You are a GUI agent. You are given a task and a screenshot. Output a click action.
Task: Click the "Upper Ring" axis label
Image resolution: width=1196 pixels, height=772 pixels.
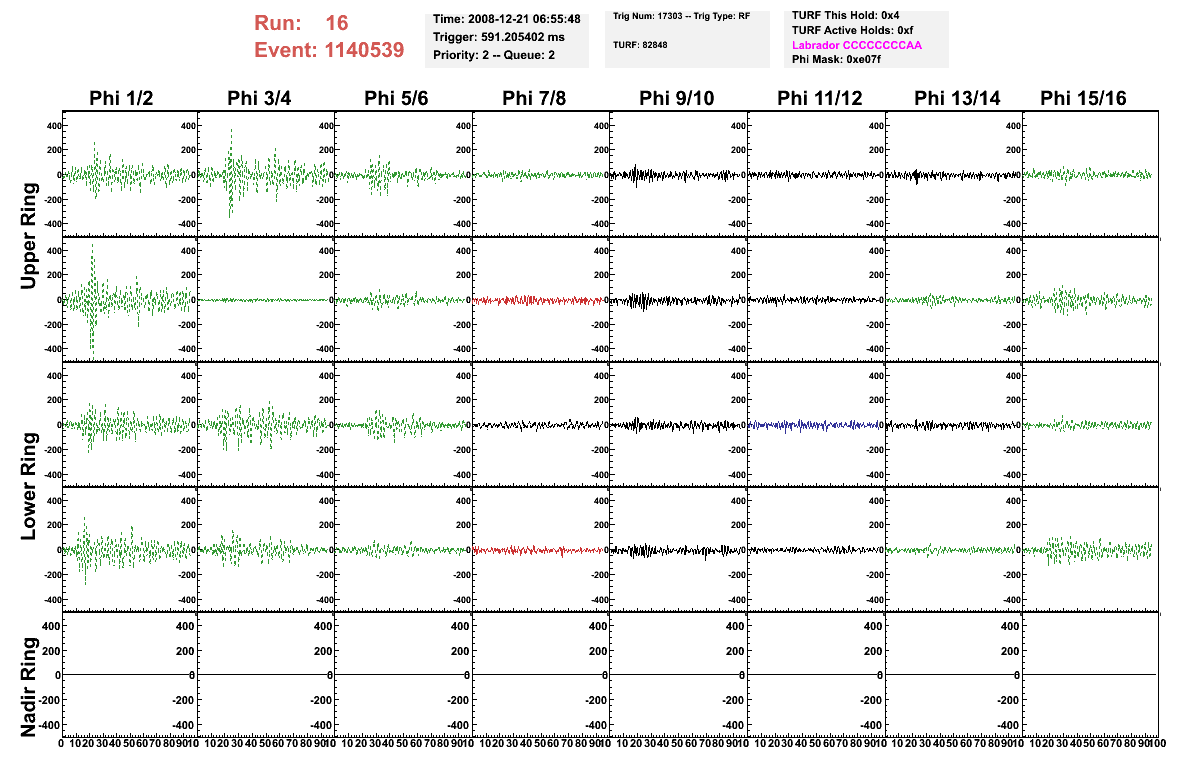(x=28, y=236)
